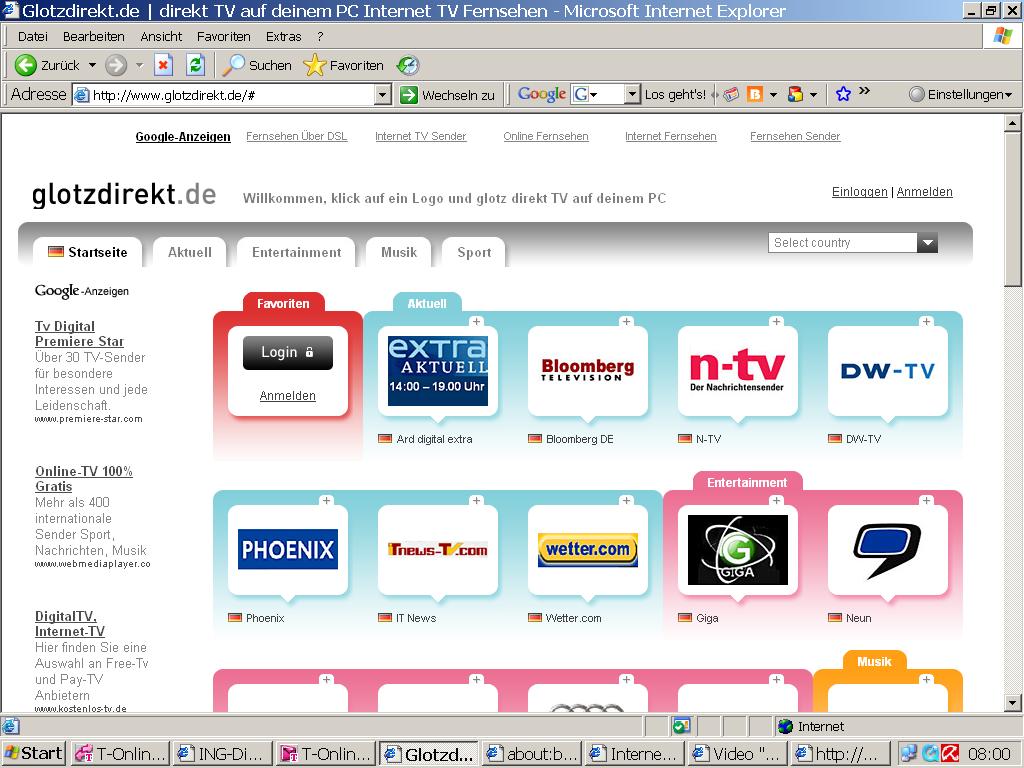Click the green Wechseln zu arrow button
Screen dimensions: 1024x768
click(409, 95)
